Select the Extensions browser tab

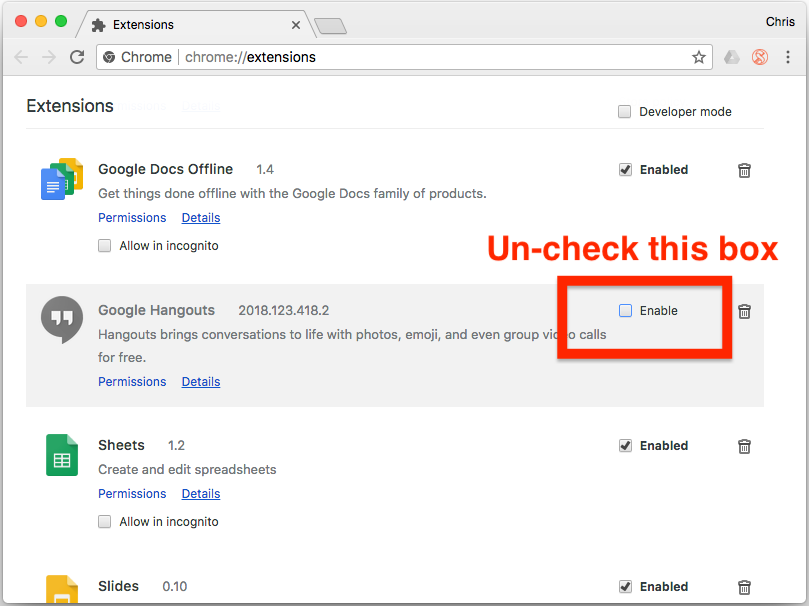click(x=196, y=24)
